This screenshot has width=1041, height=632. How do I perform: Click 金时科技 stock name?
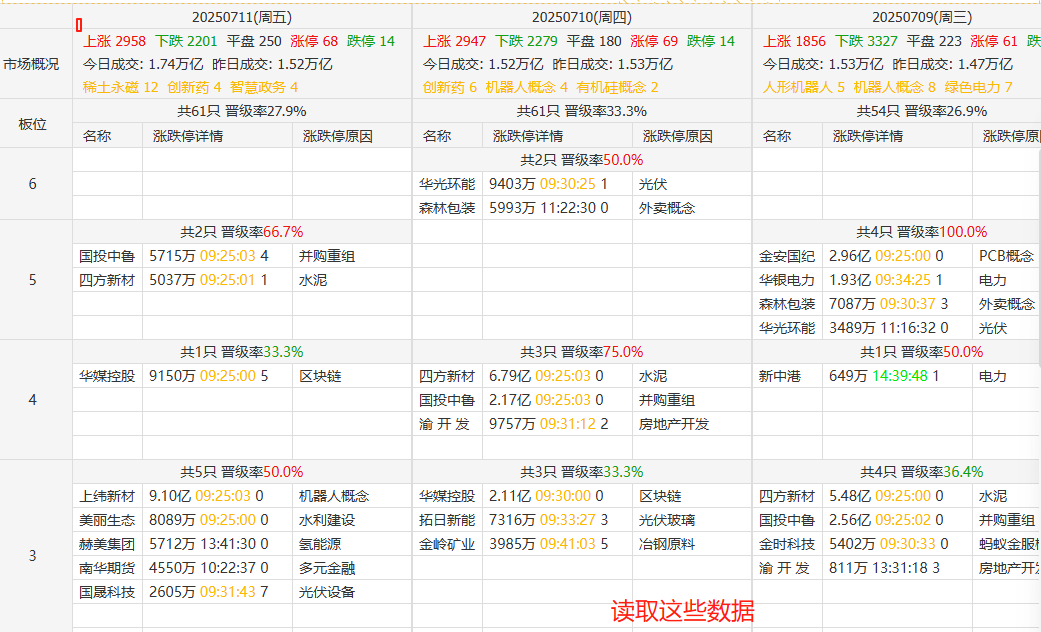coord(787,544)
